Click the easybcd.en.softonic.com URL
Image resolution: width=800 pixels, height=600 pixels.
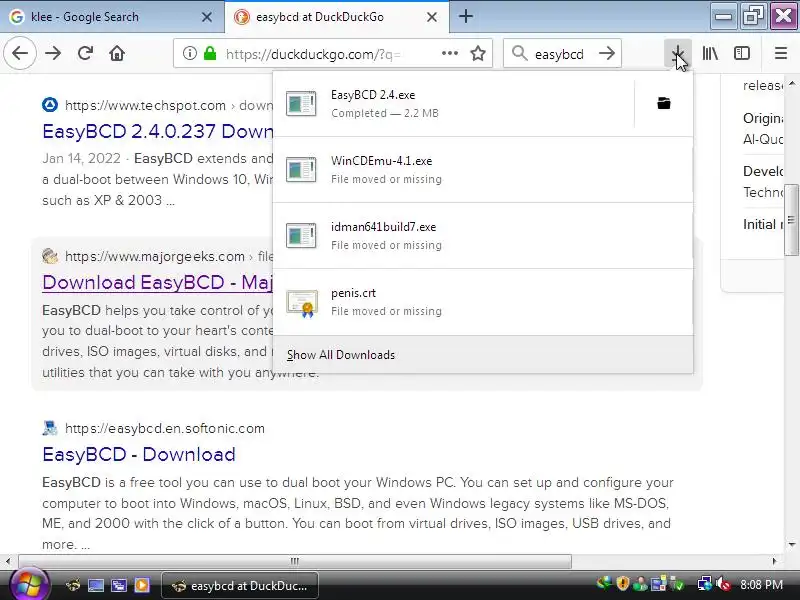[165, 428]
